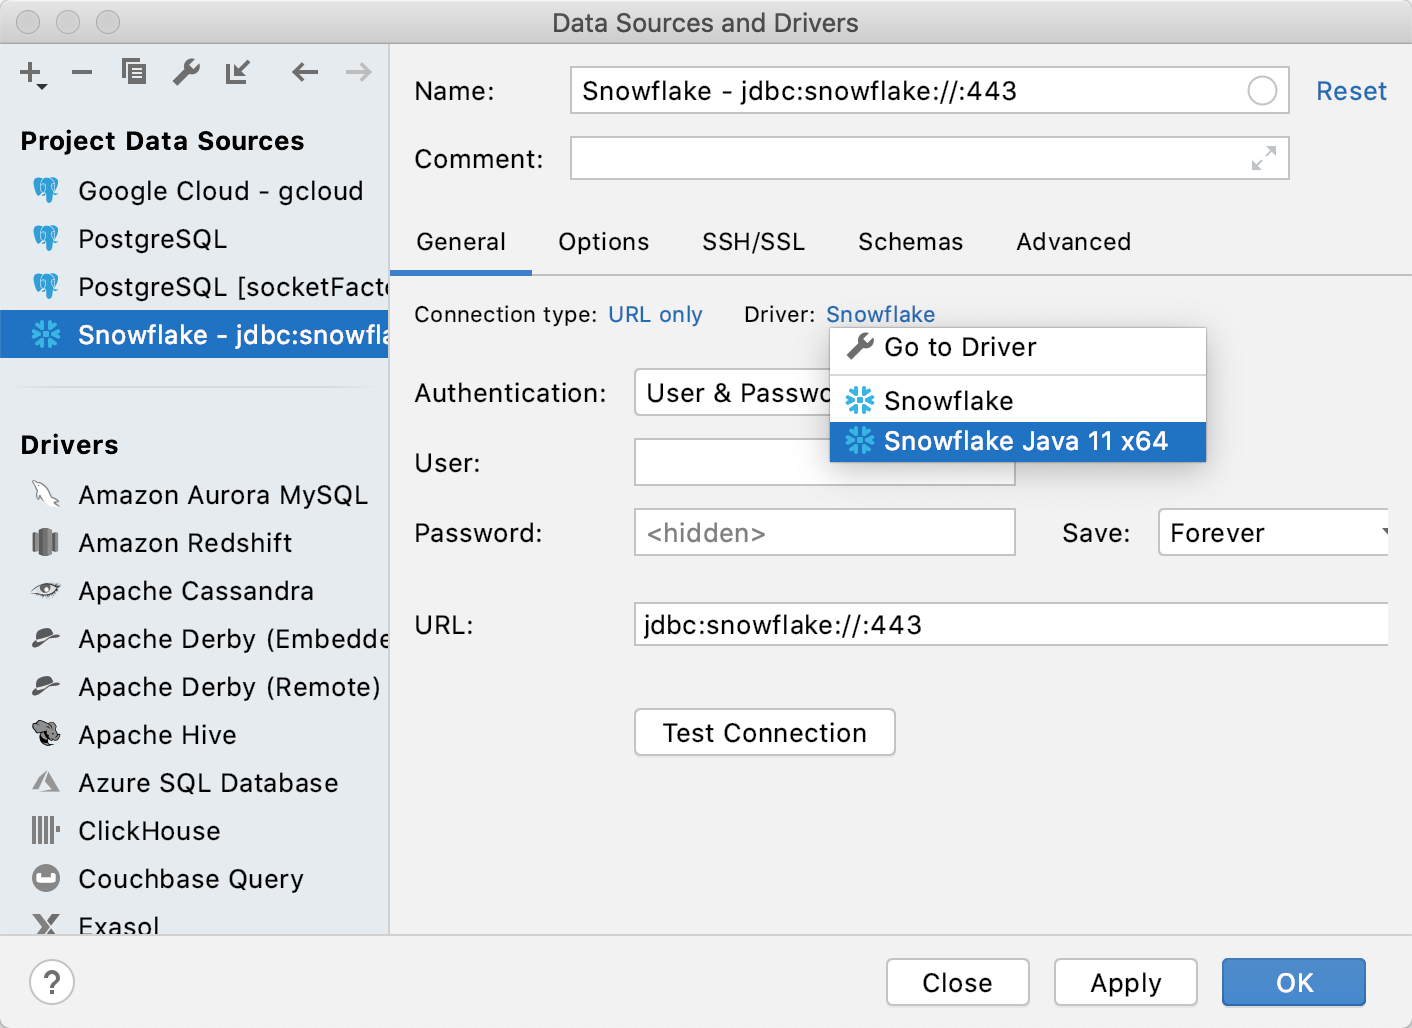Select Apache Derby (Embedded) driver
The height and width of the screenshot is (1028, 1412).
point(194,639)
